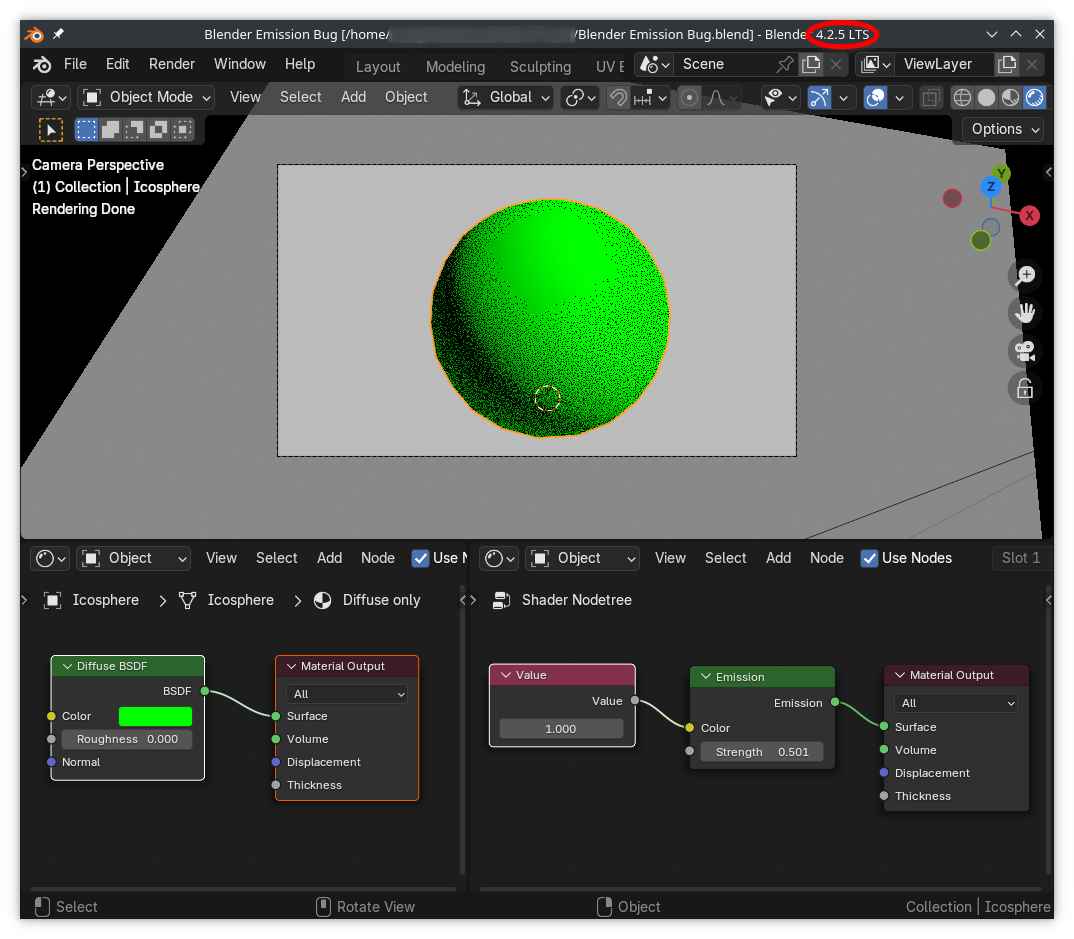Toggle camera lock to view padlock
This screenshot has height=939, width=1074.
point(1025,389)
